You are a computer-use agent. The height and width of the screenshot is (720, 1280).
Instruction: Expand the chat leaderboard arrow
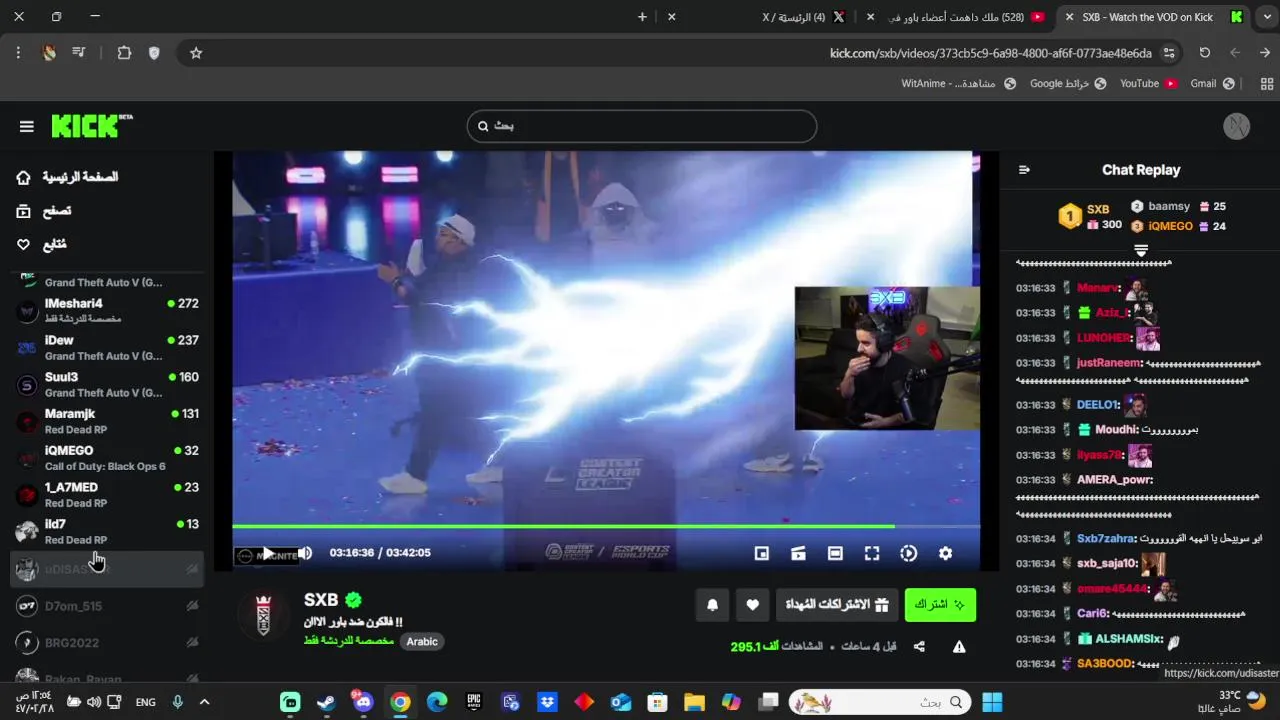coord(1141,250)
